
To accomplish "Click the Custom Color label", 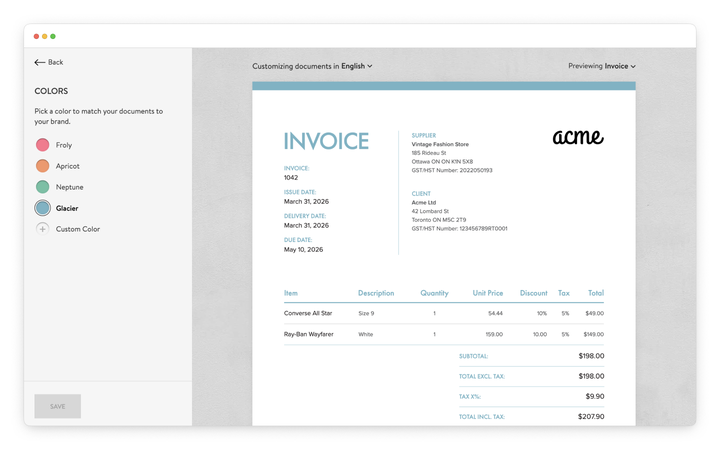I will [78, 229].
